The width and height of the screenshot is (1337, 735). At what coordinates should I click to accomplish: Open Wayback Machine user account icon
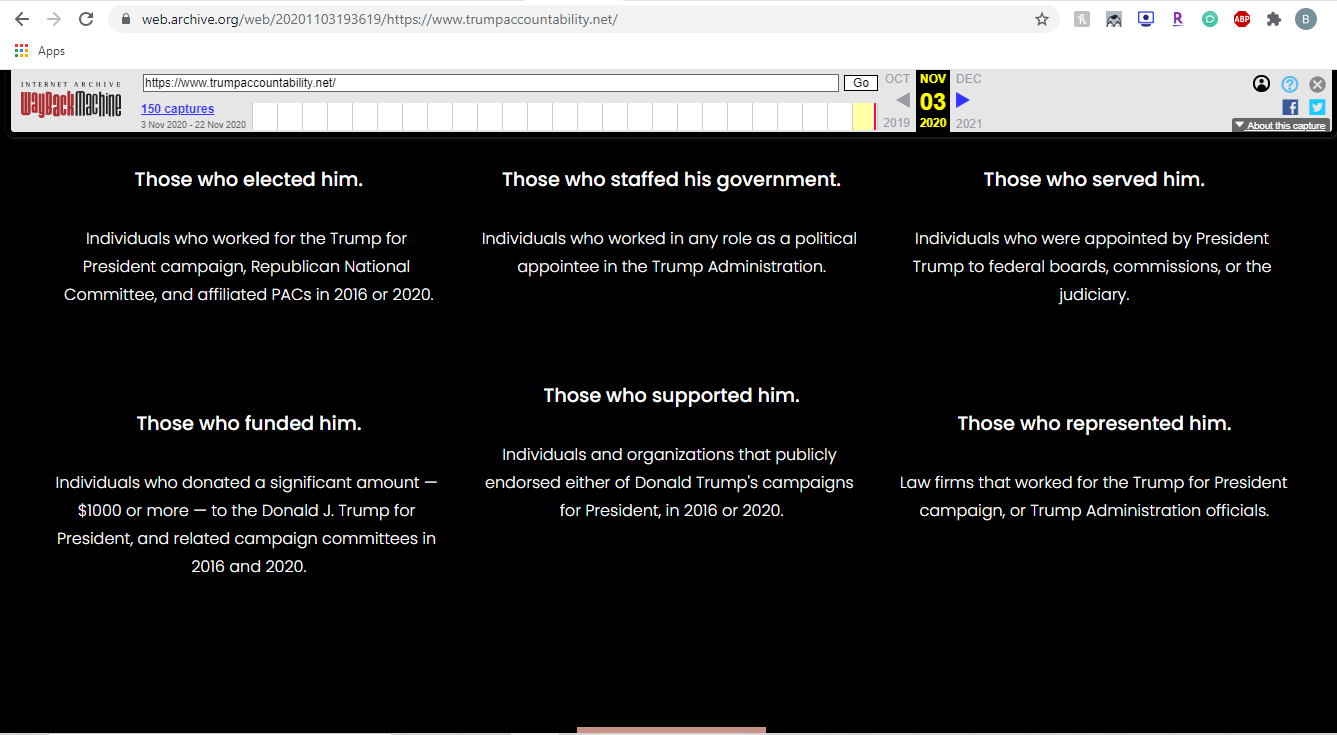pos(1261,84)
